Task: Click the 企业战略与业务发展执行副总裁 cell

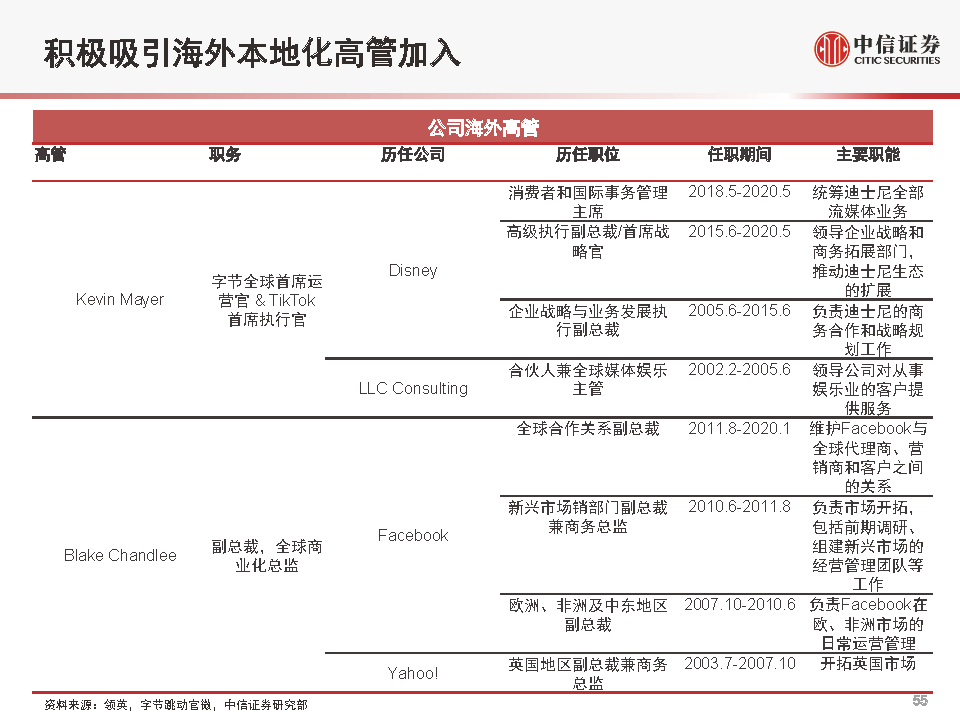Action: pos(588,320)
